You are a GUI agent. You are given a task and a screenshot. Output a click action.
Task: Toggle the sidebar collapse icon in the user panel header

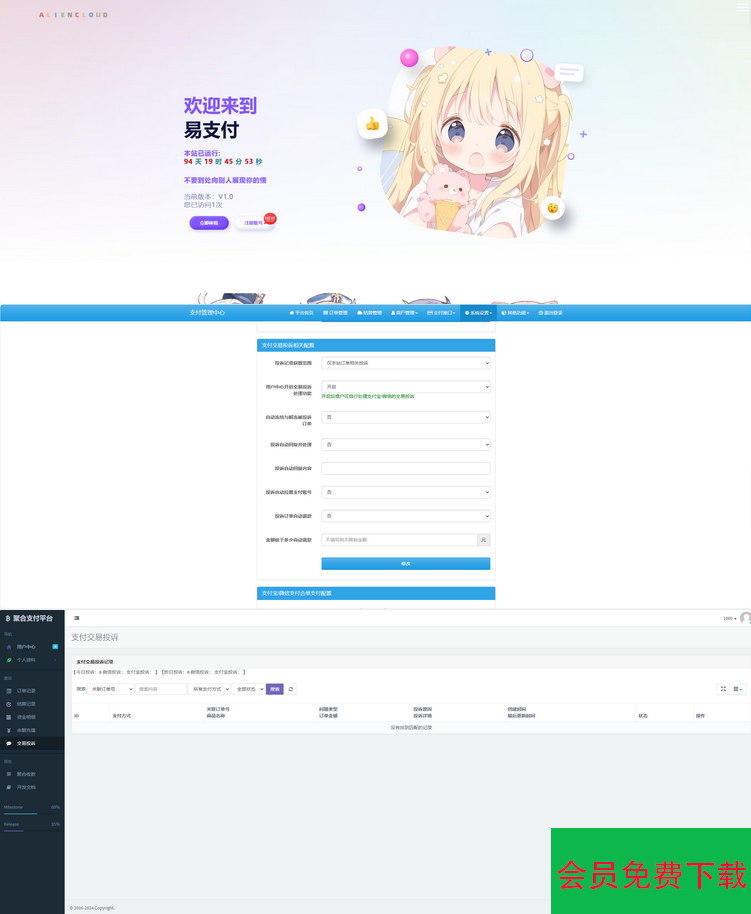point(76,618)
